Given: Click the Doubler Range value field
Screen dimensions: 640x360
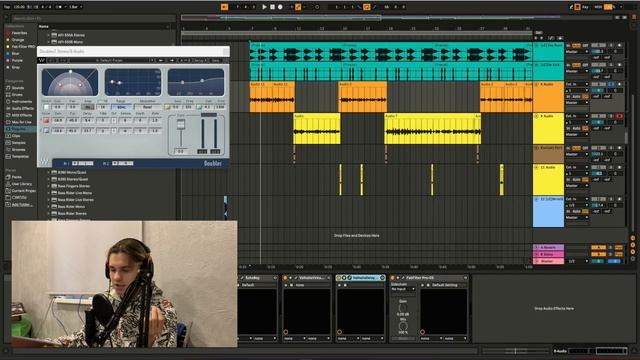Looking at the screenshot, I should click(121, 107).
